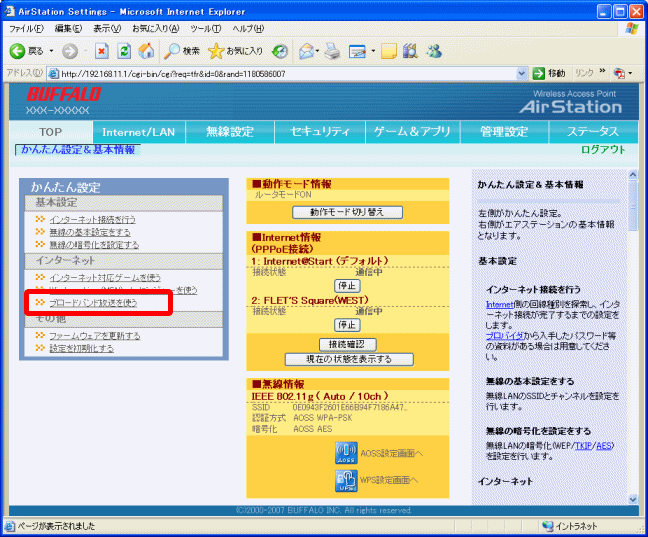648x537 pixels.
Task: Open the ファイル(F) menu
Action: [x=26, y=29]
